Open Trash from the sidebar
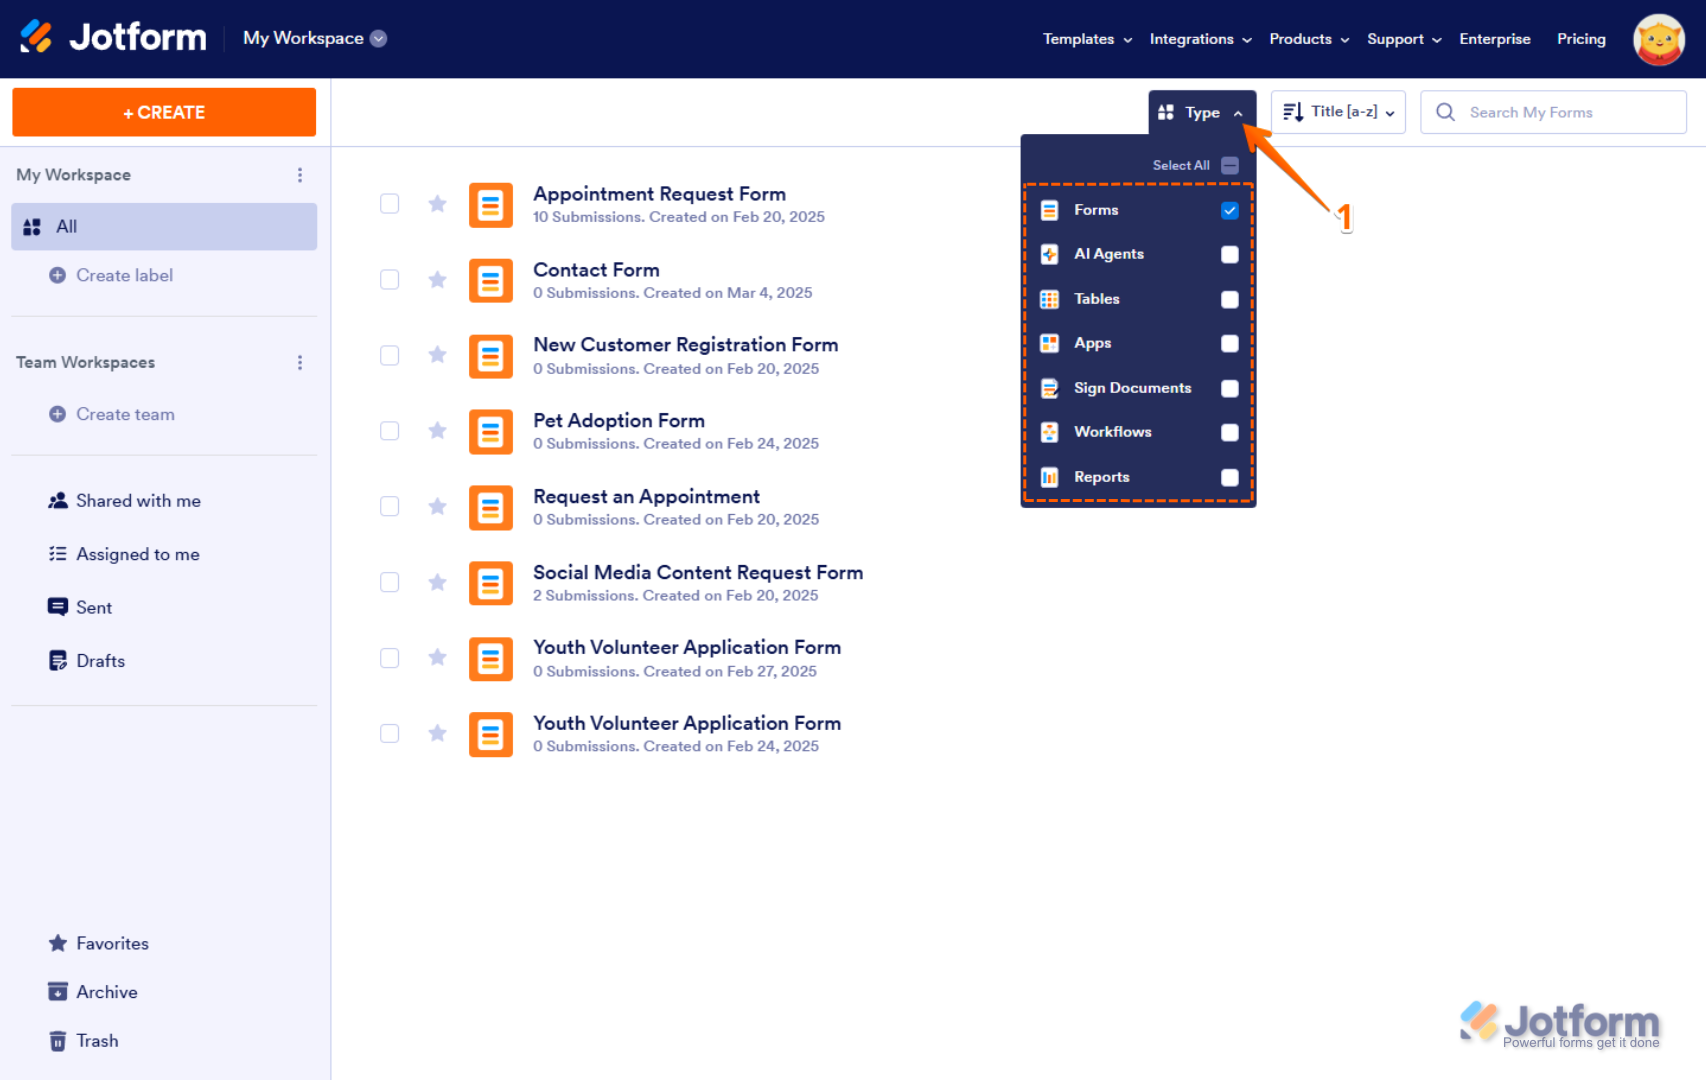1706x1080 pixels. tap(96, 1040)
